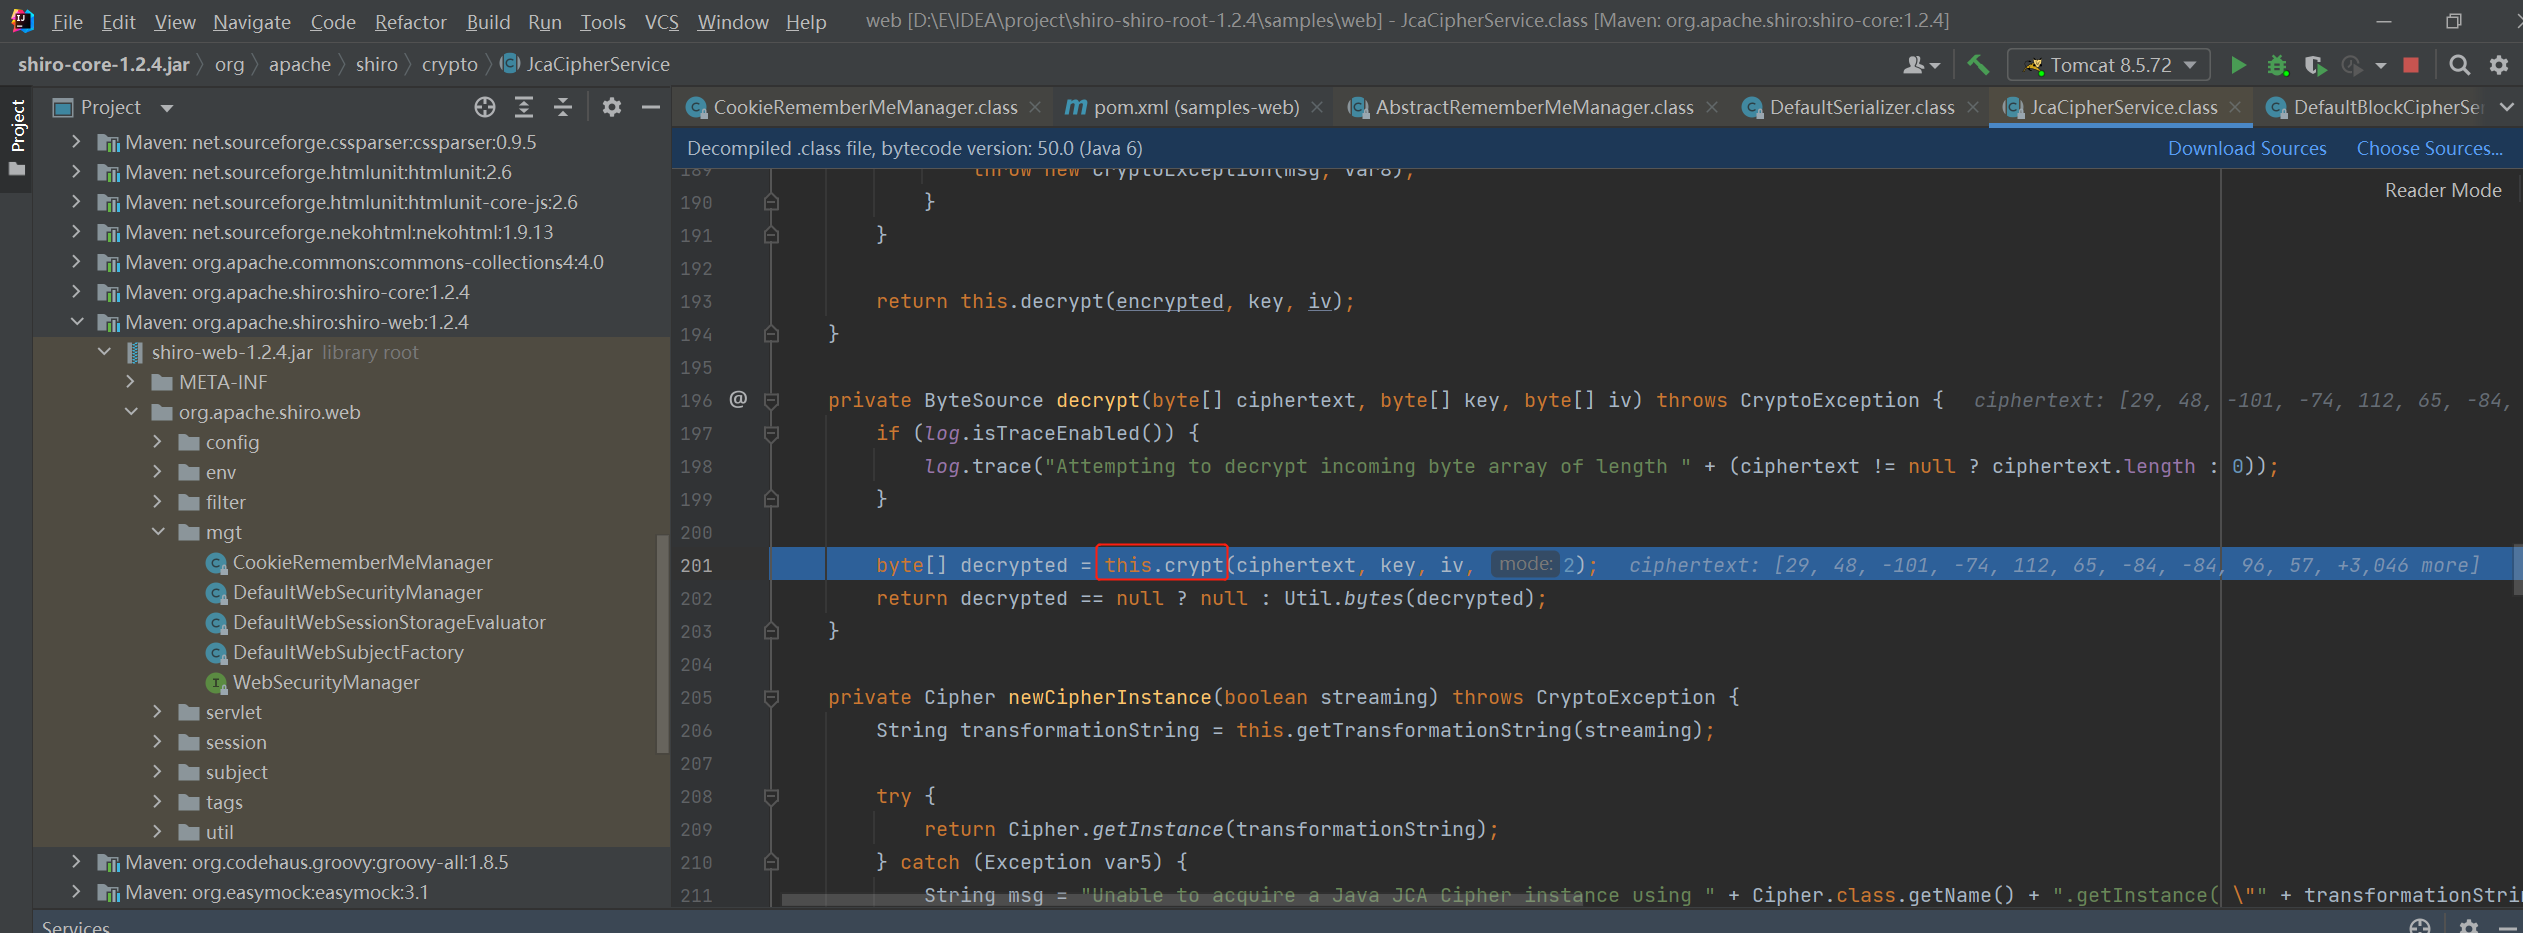
Task: Open Services panel settings gear
Action: coord(2469,925)
